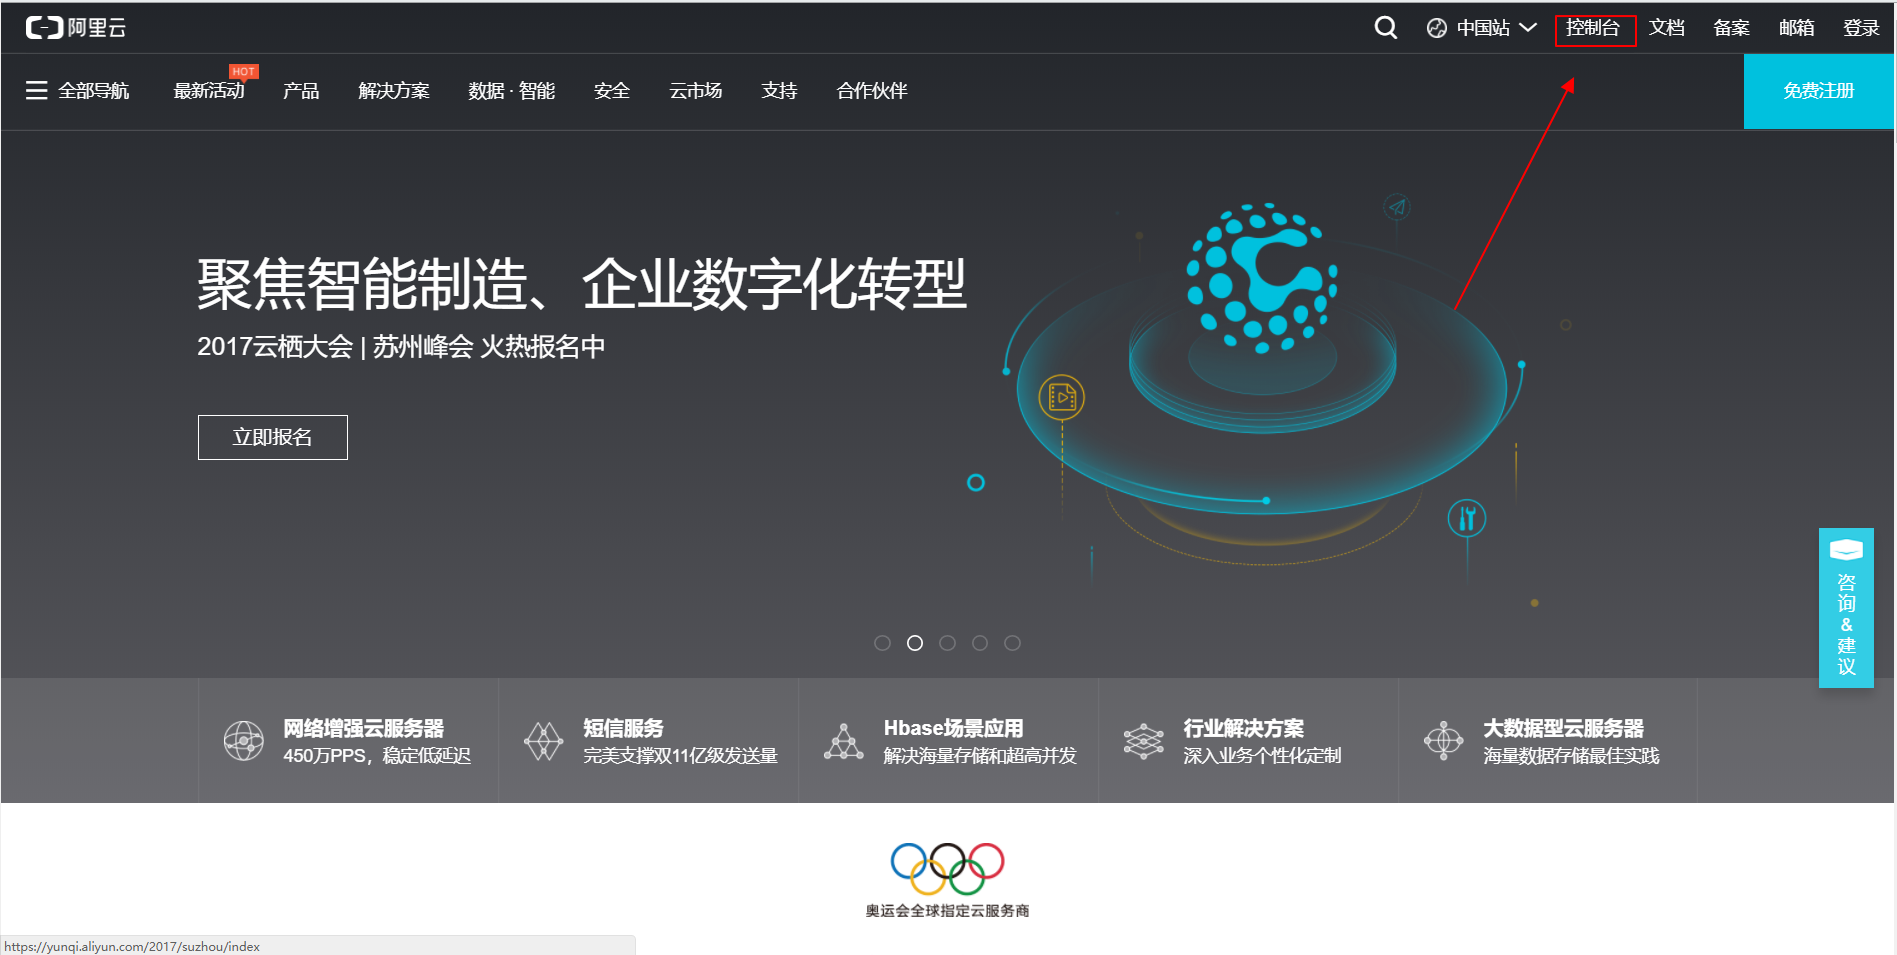Viewport: 1897px width, 955px height.
Task: Open the hamburger 全部导航 menu icon
Action: click(x=37, y=91)
